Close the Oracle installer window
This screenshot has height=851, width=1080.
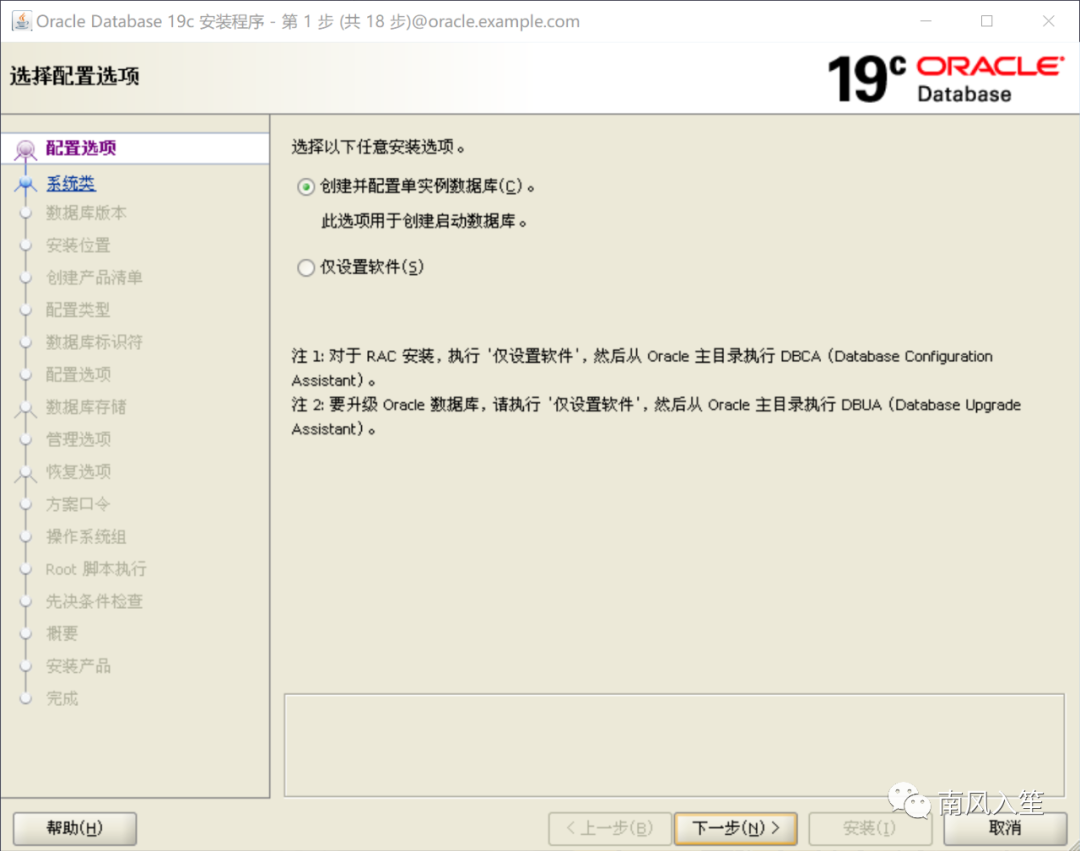[x=1048, y=21]
